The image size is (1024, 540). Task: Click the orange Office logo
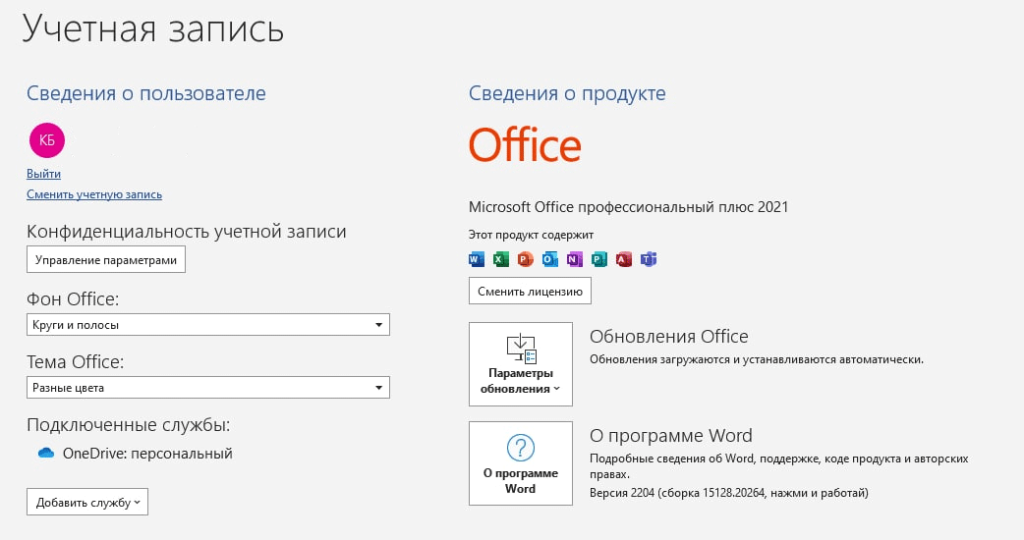(x=525, y=145)
